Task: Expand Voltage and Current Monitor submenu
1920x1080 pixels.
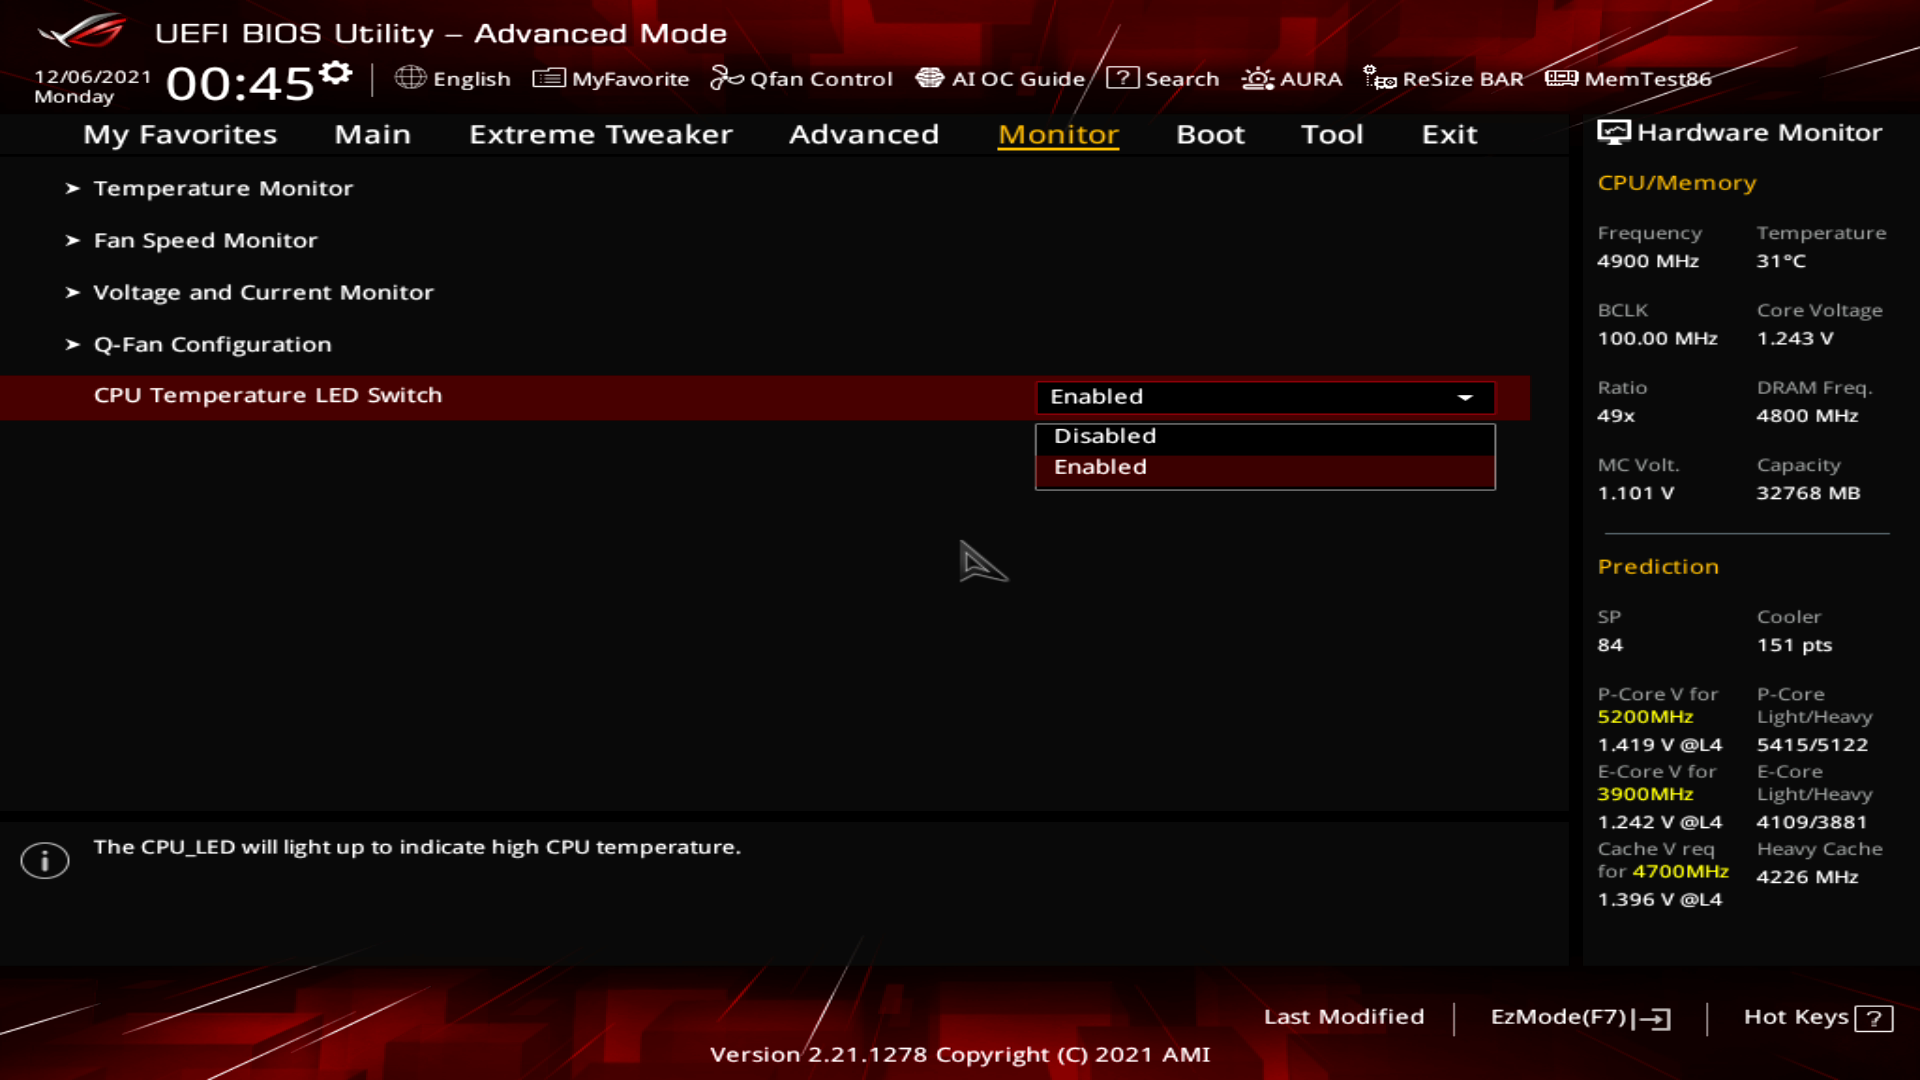Action: [x=263, y=292]
